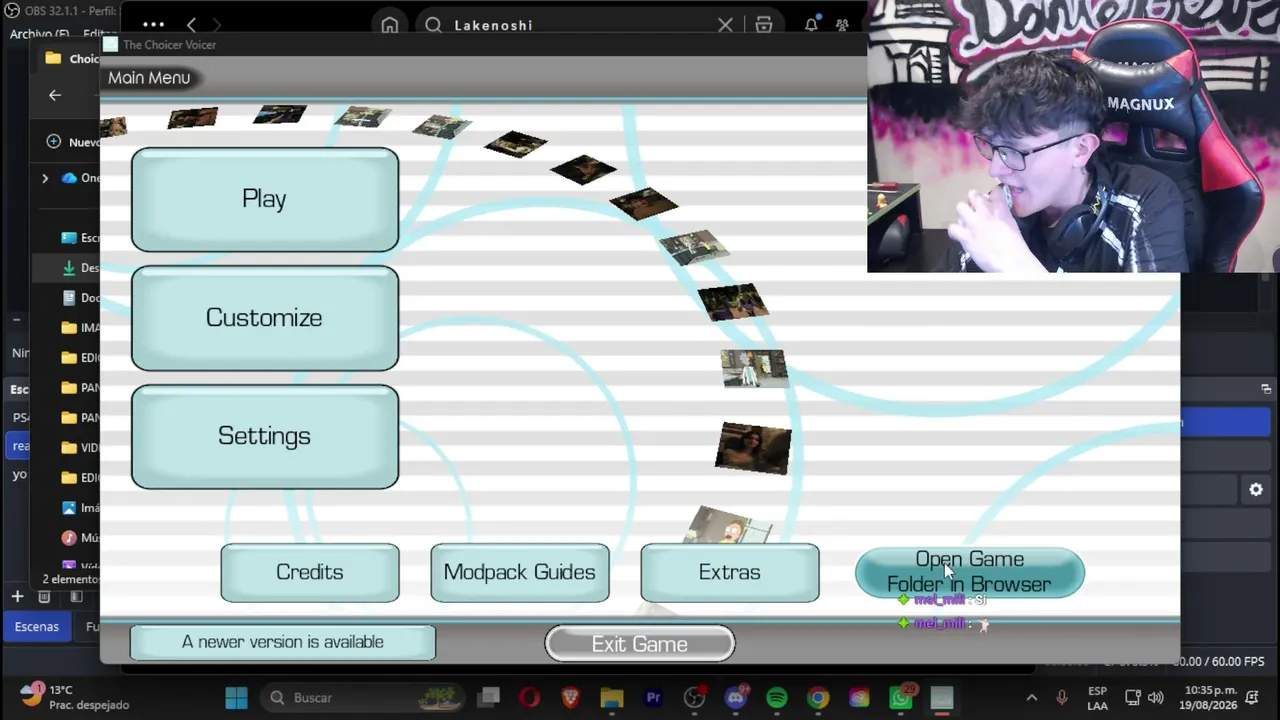The width and height of the screenshot is (1280, 720).
Task: Expand the OneDrive tree item in File Explorer
Action: (x=45, y=178)
